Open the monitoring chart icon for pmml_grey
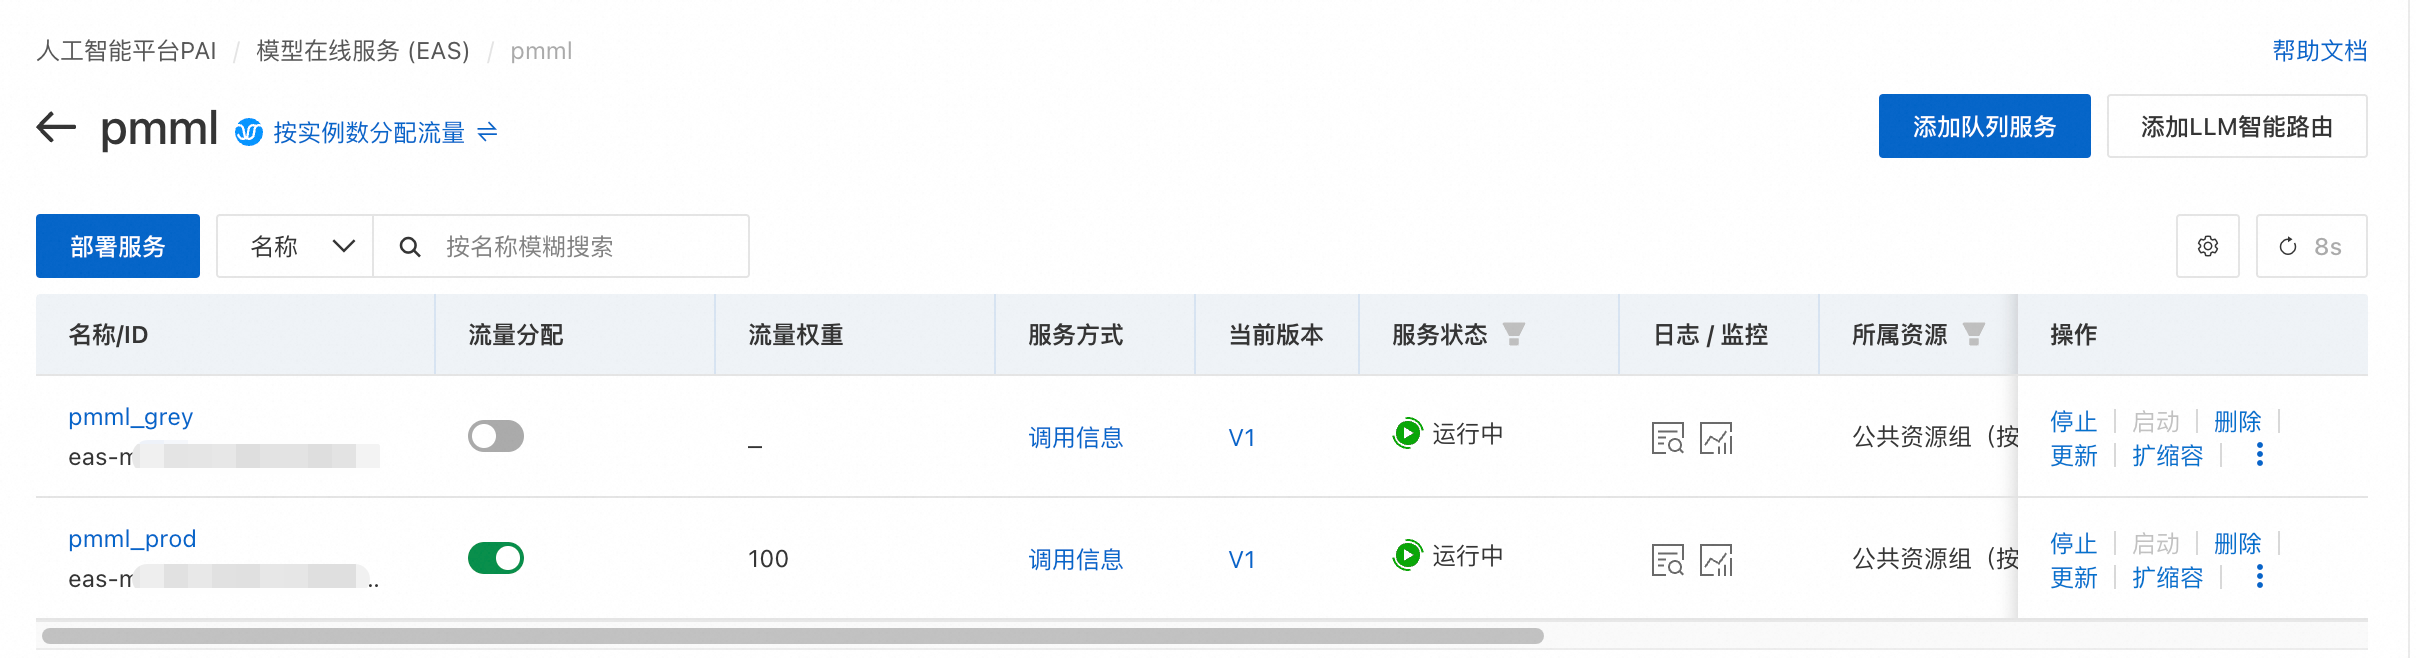Viewport: 2416px width, 658px height. click(1716, 438)
